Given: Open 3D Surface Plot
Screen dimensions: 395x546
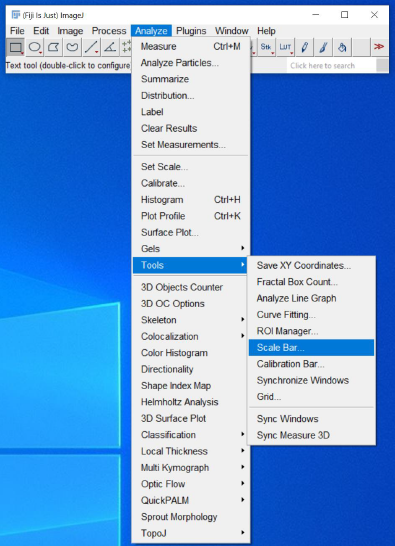Looking at the screenshot, I should coord(191,418).
